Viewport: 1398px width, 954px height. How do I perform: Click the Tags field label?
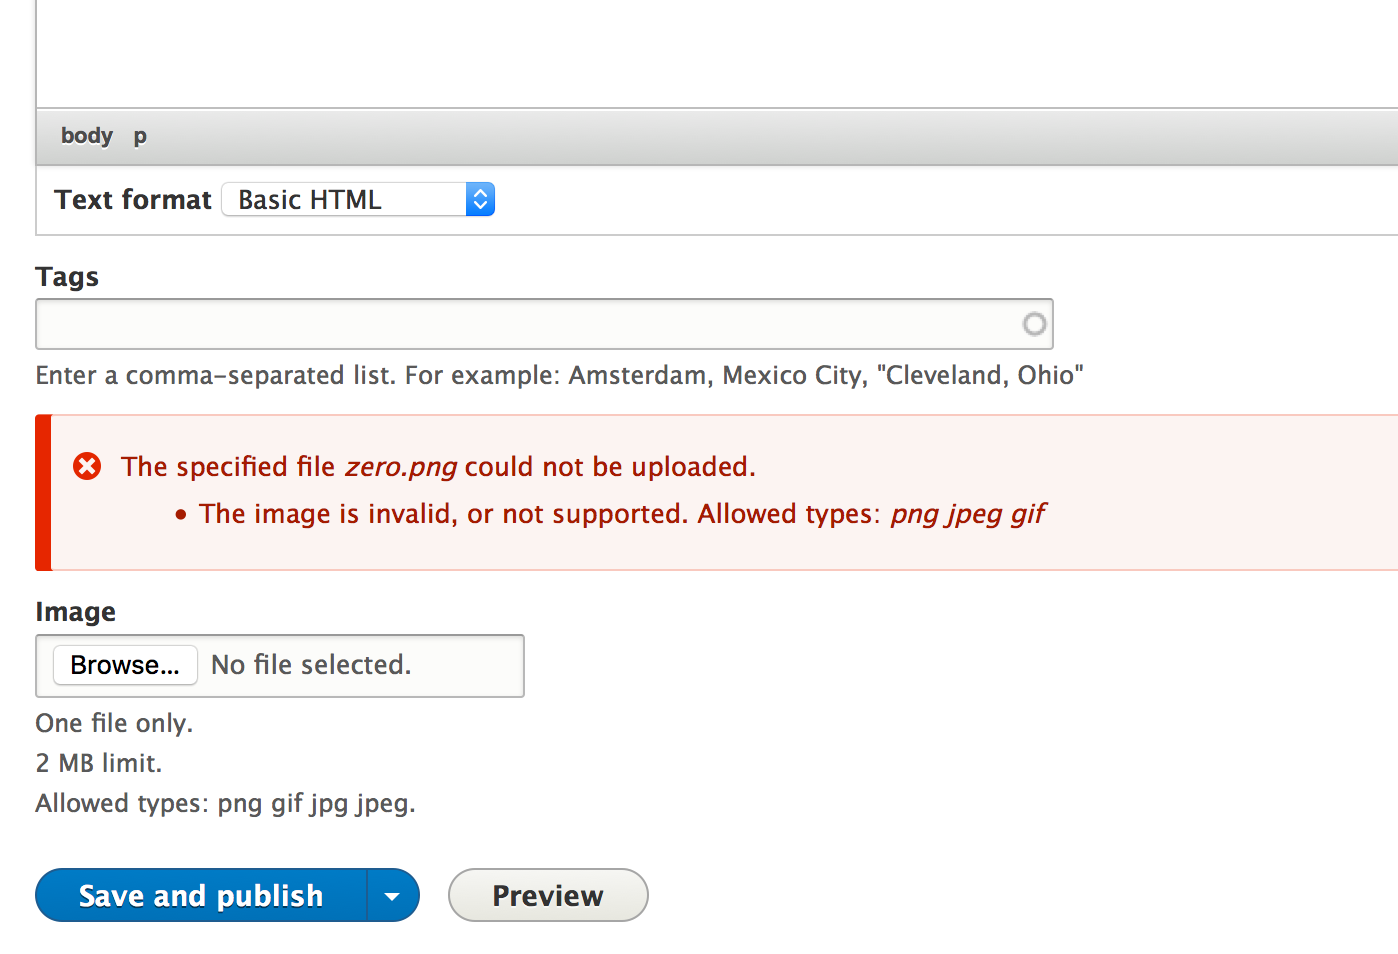click(67, 277)
